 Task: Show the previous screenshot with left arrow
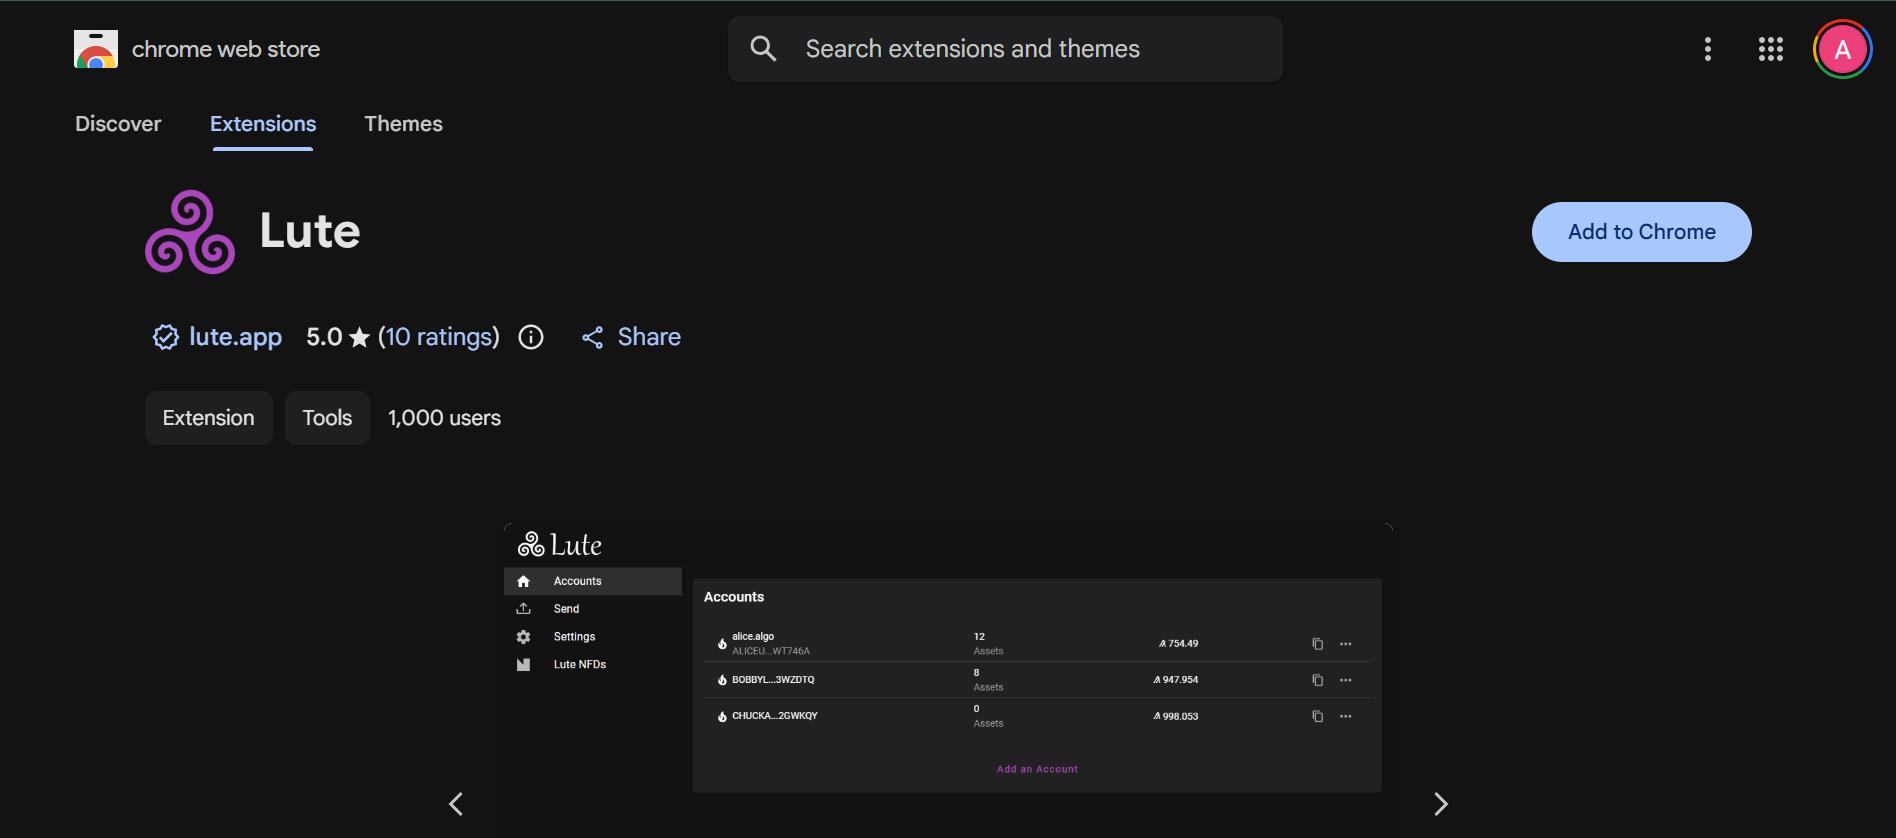point(456,804)
